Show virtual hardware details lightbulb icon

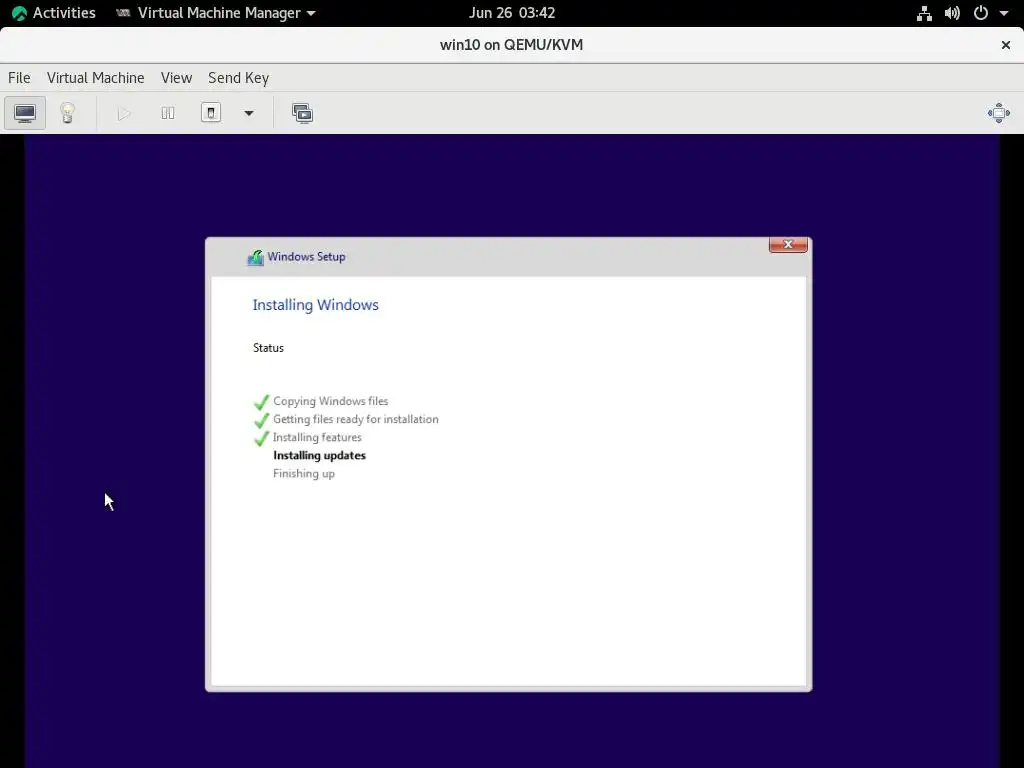coord(67,113)
